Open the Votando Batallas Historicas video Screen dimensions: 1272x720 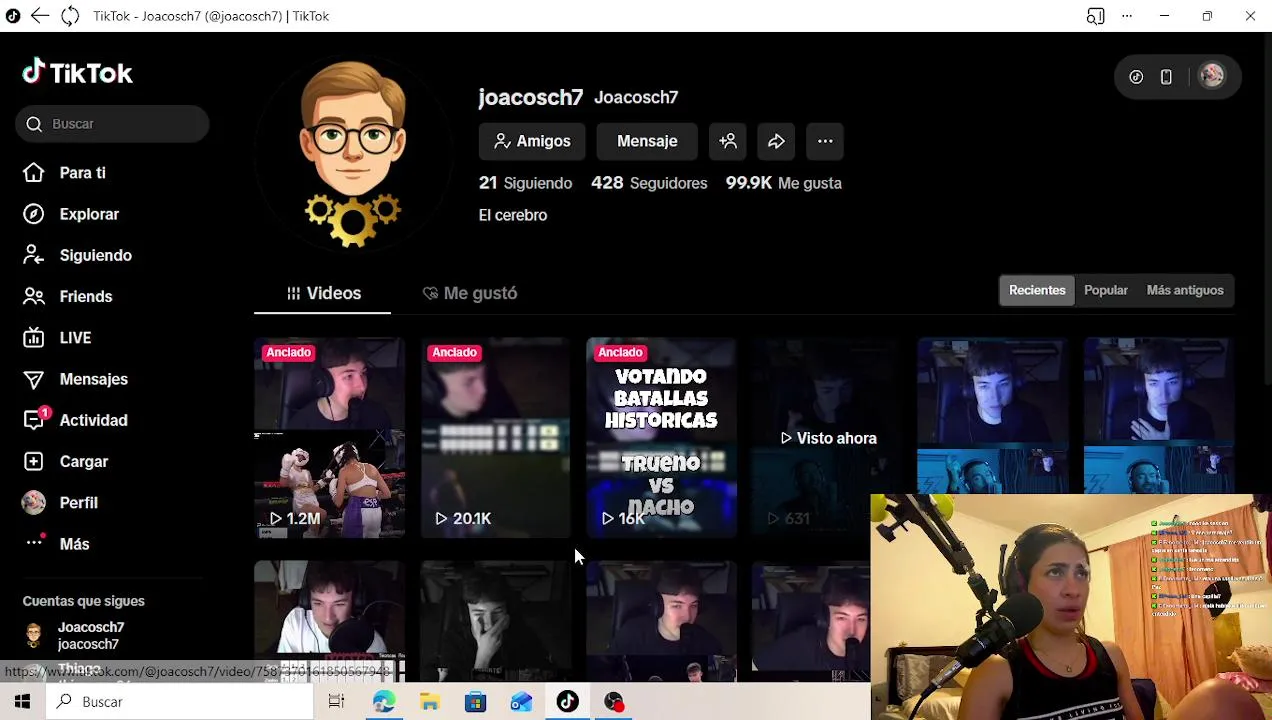pos(661,438)
